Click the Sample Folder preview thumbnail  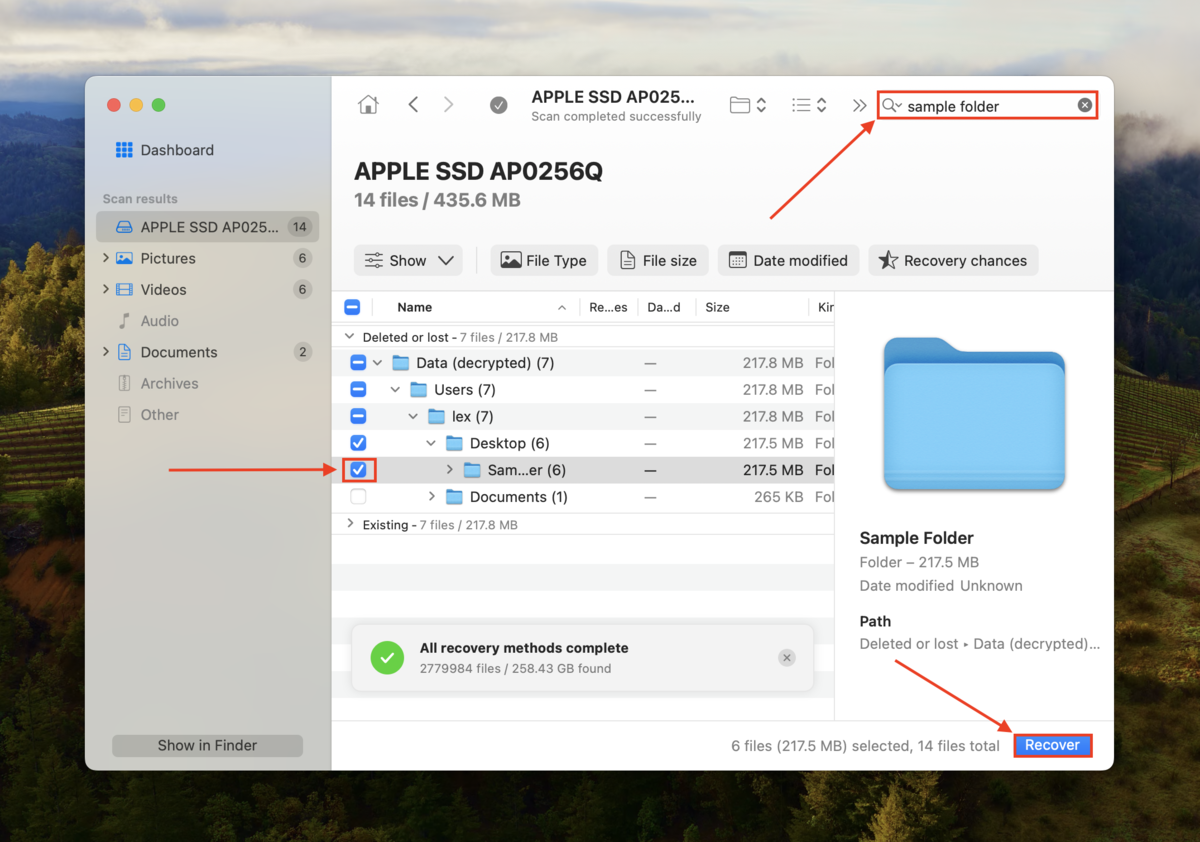click(974, 414)
